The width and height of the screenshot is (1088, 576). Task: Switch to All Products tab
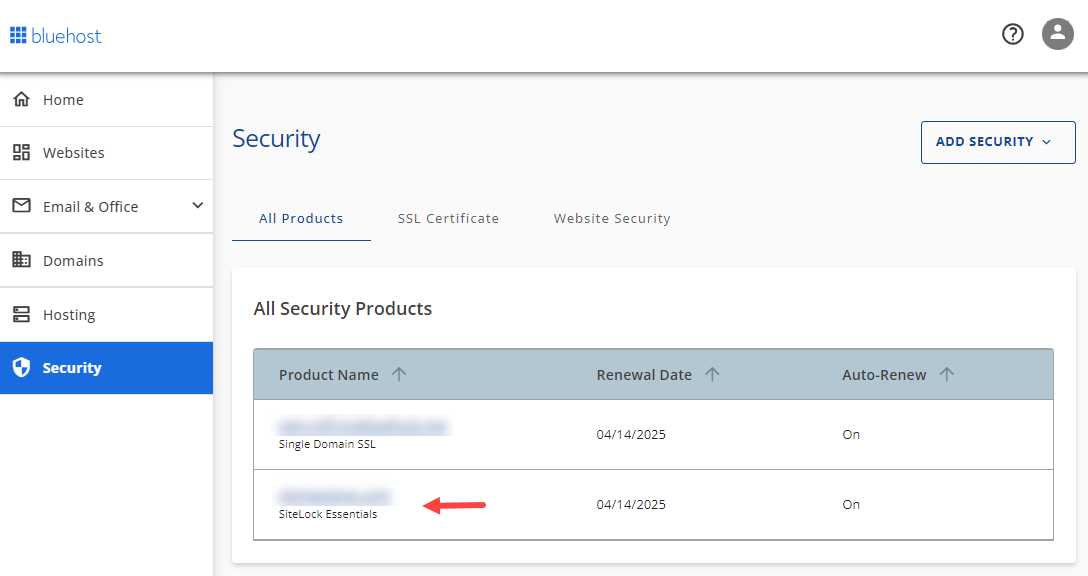(301, 219)
